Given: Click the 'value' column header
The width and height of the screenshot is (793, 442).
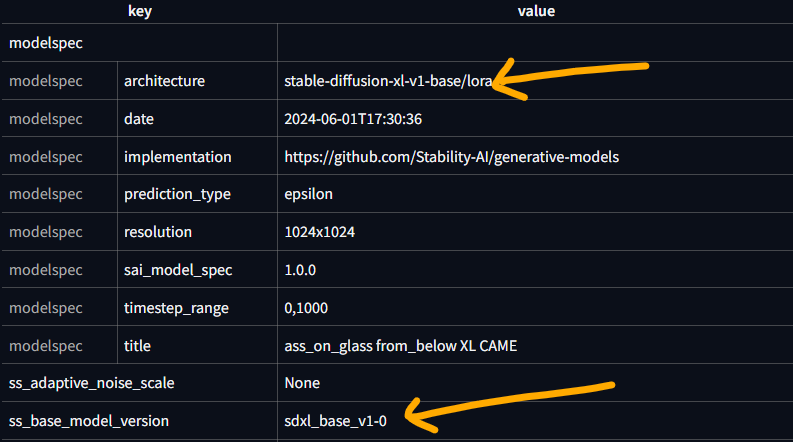Looking at the screenshot, I should point(536,11).
